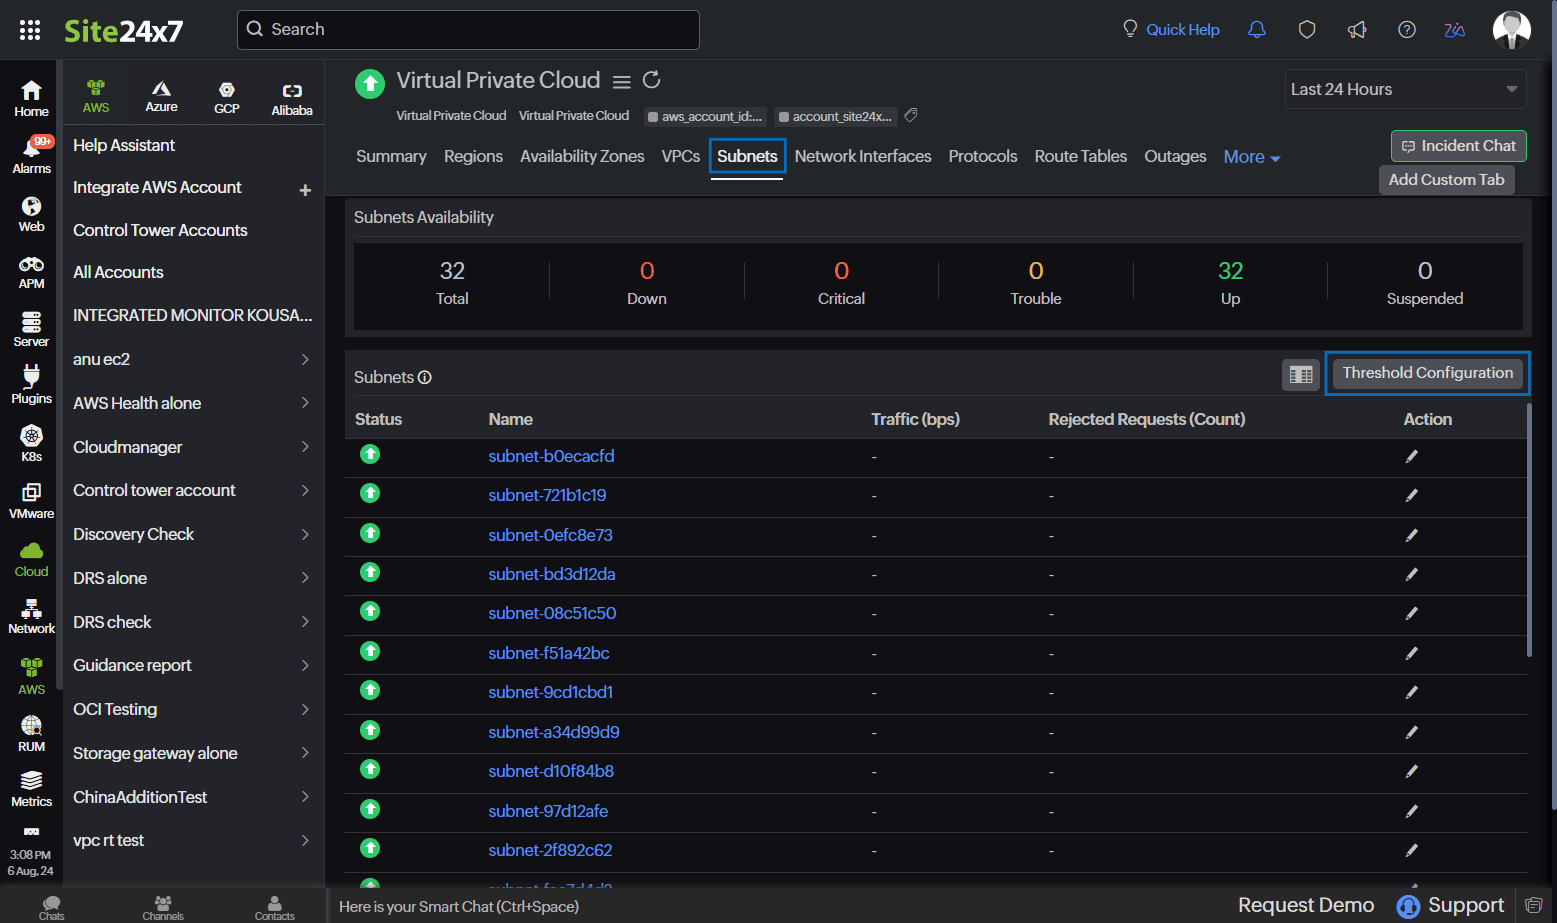
Task: Expand the Cloudmanager account entry
Action: (x=190, y=447)
